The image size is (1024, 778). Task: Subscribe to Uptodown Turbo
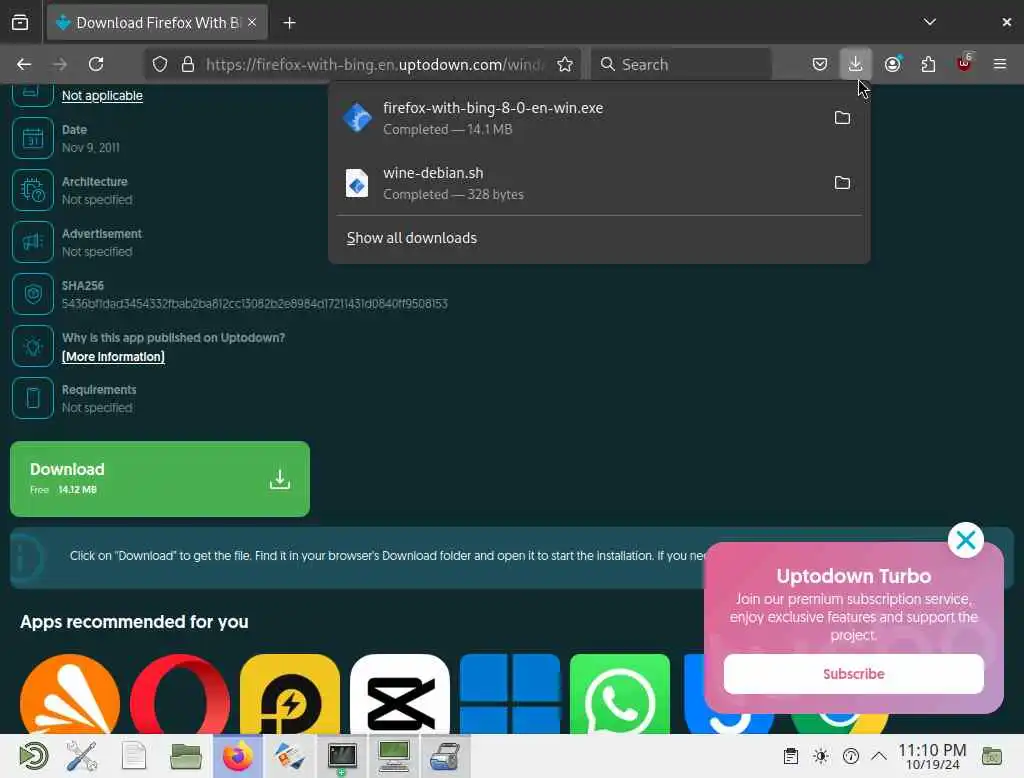tap(854, 673)
